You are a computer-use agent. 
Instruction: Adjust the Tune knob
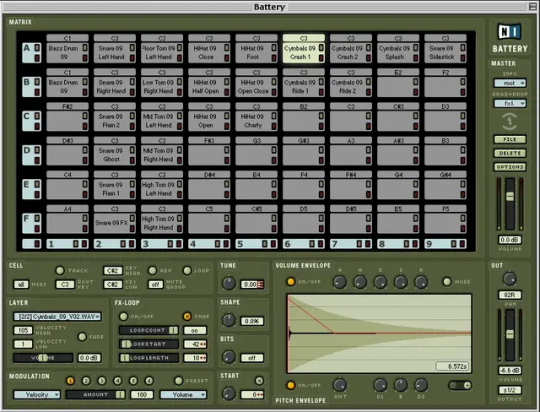pos(229,284)
